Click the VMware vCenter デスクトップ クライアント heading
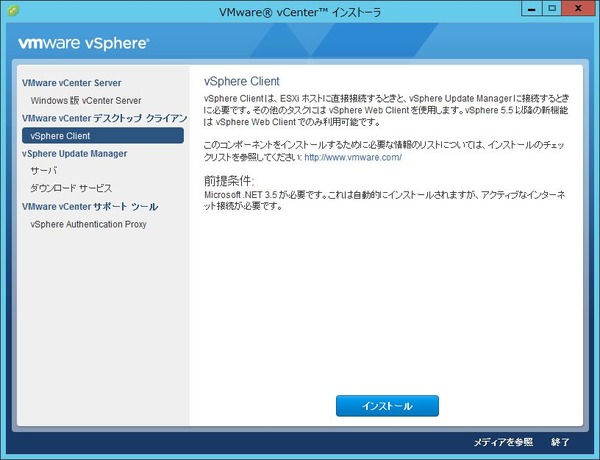The height and width of the screenshot is (460, 600). click(x=104, y=118)
